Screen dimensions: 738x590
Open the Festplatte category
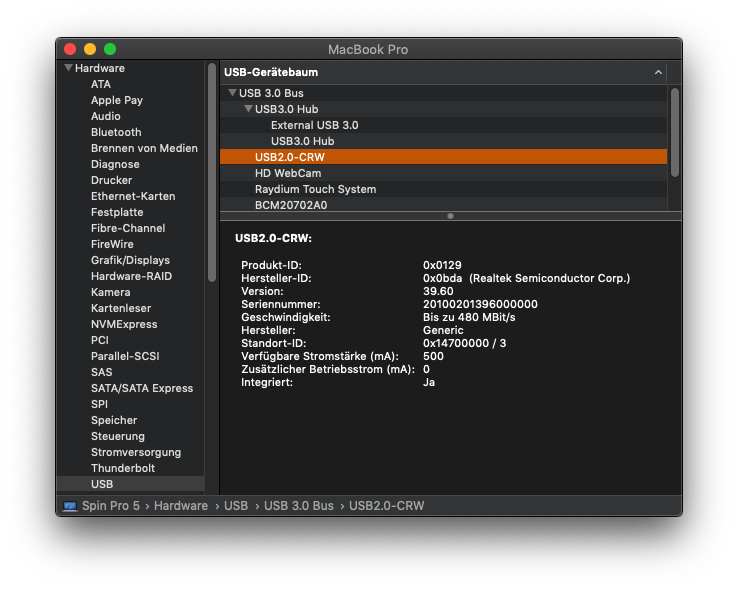117,212
